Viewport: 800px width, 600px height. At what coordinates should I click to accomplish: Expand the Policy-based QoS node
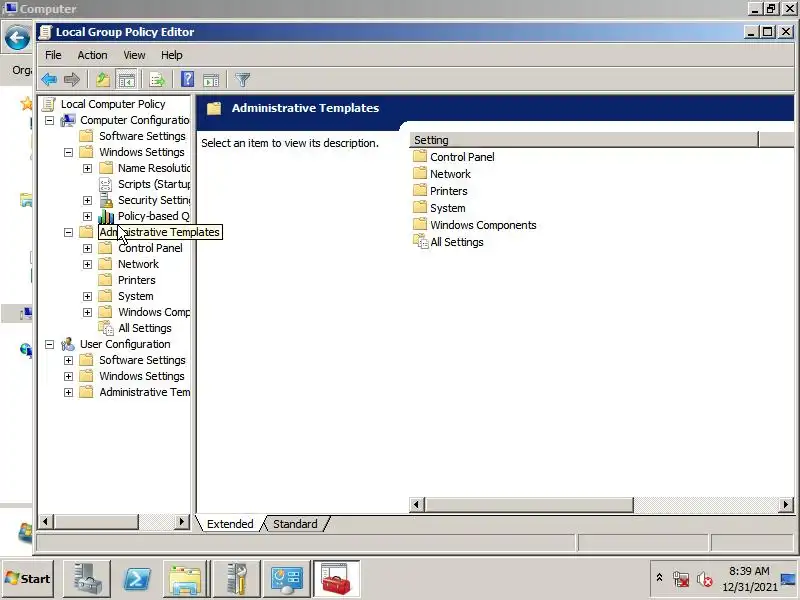(87, 216)
